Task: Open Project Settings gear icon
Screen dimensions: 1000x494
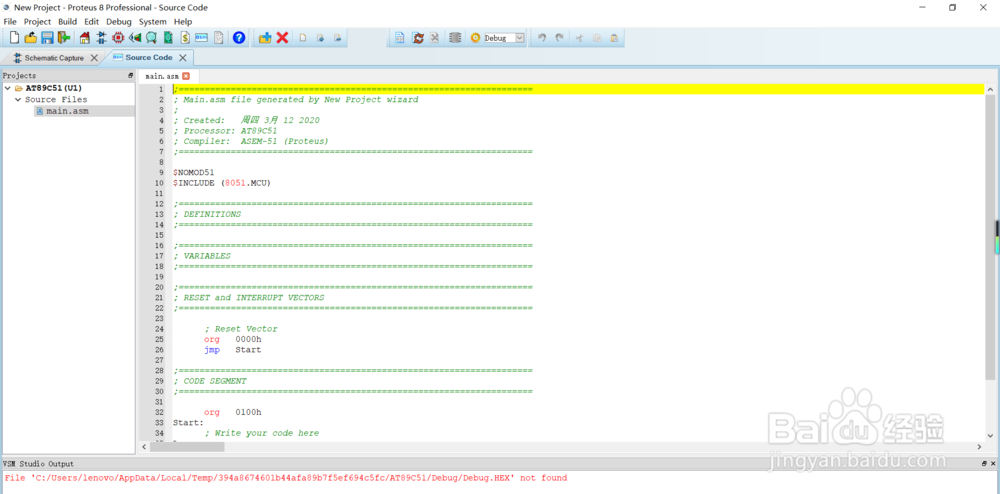Action: click(475, 38)
